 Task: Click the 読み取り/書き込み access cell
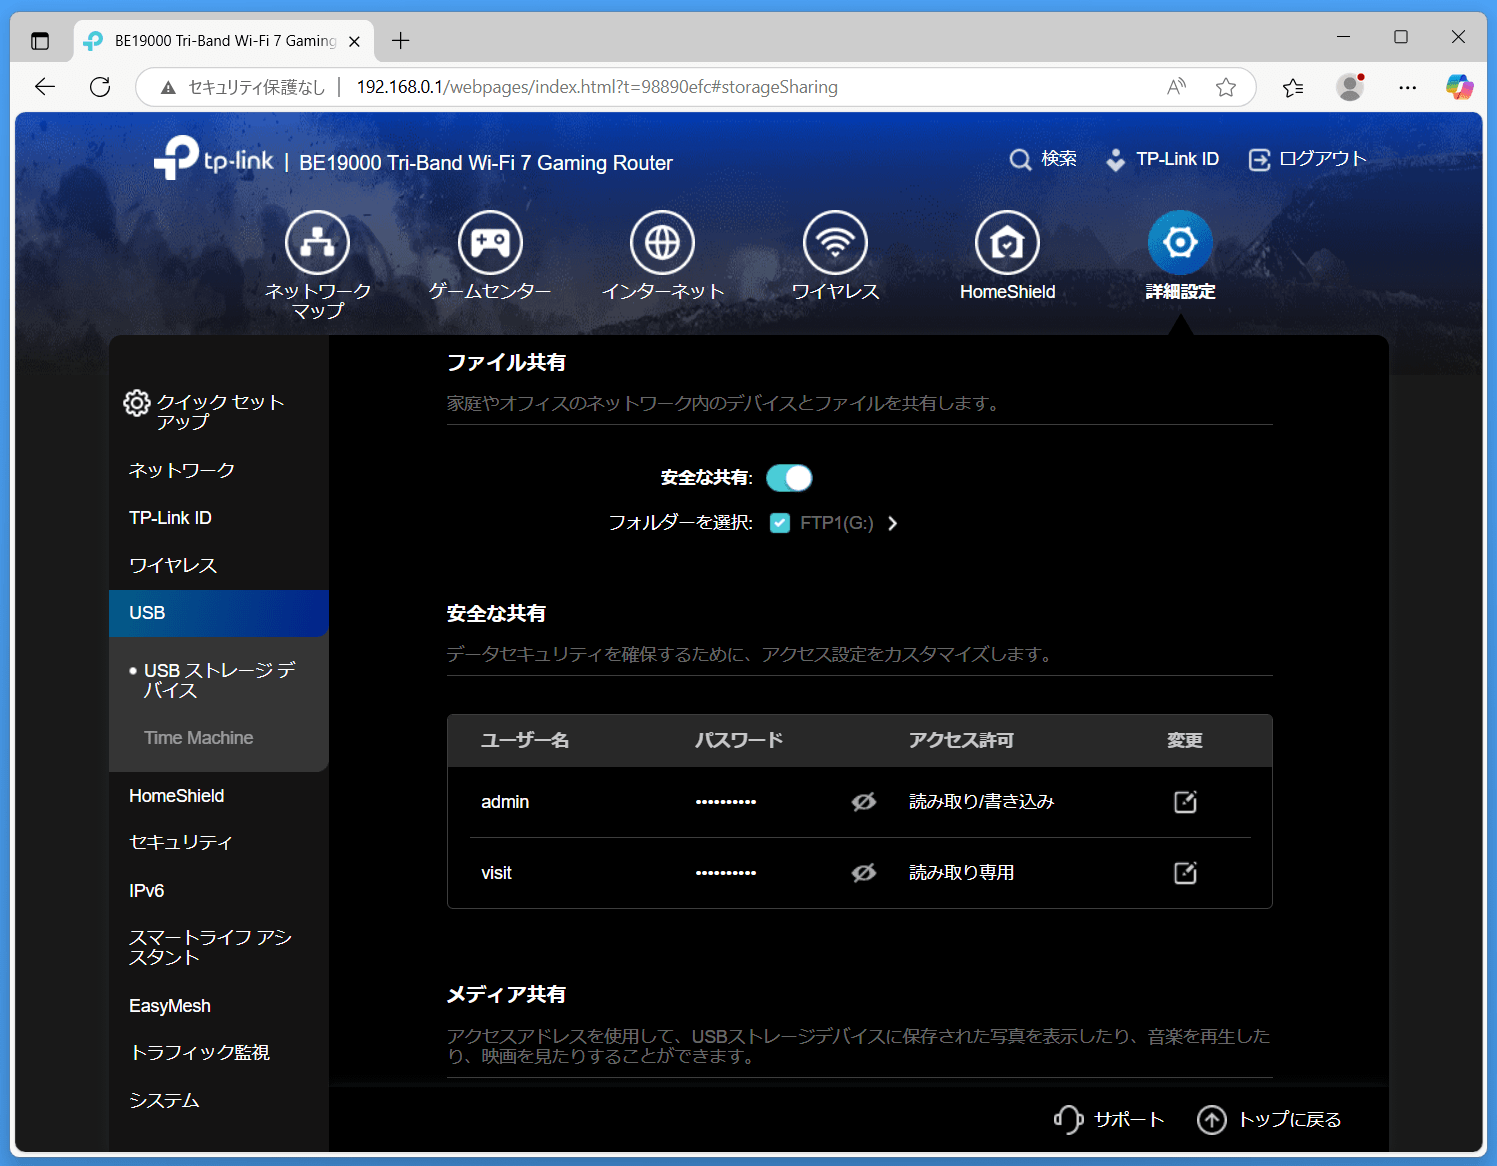pos(981,802)
